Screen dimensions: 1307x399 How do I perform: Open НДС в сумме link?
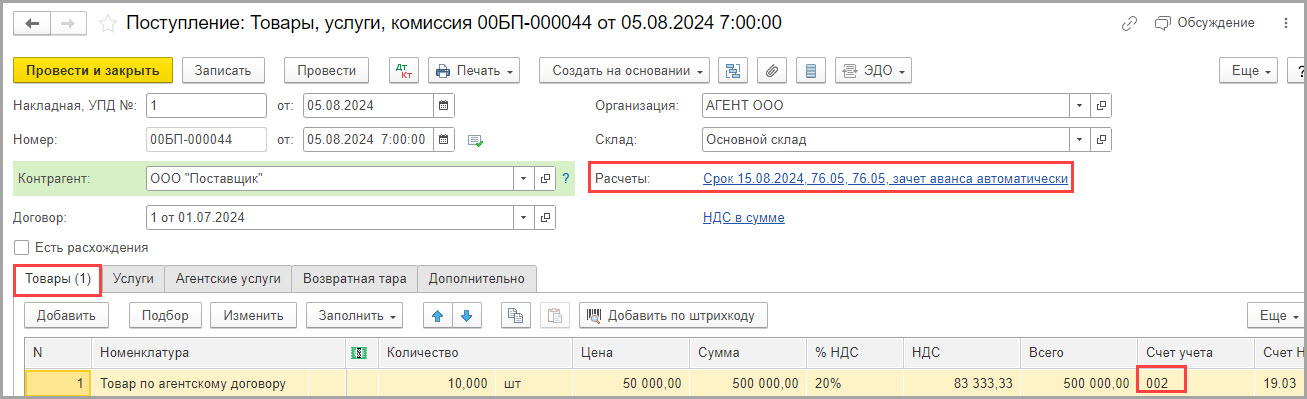[x=743, y=217]
